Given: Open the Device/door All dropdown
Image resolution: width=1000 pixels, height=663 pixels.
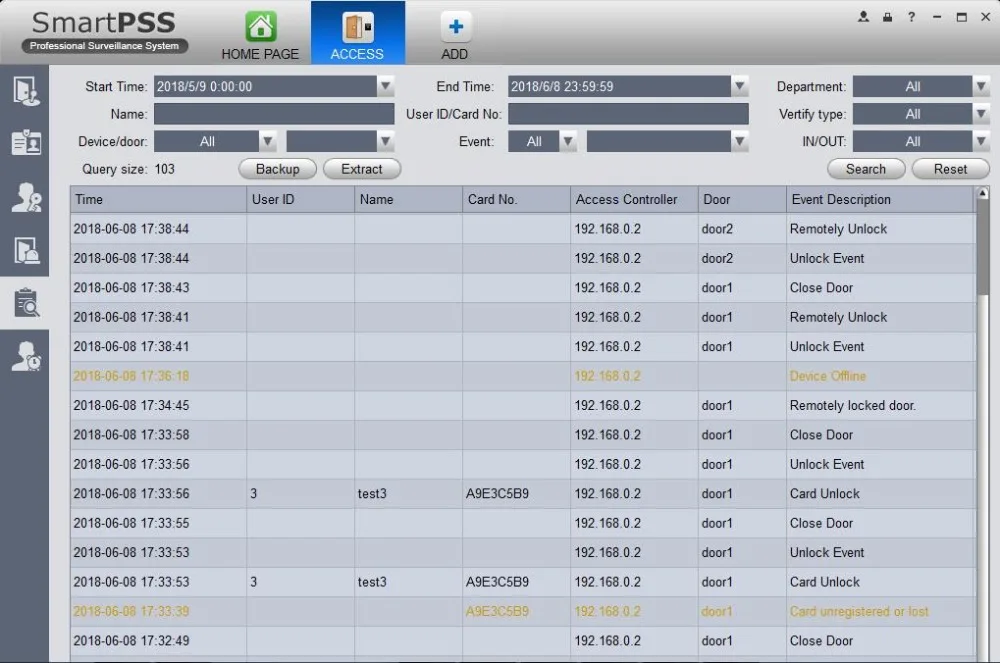Looking at the screenshot, I should [x=215, y=142].
